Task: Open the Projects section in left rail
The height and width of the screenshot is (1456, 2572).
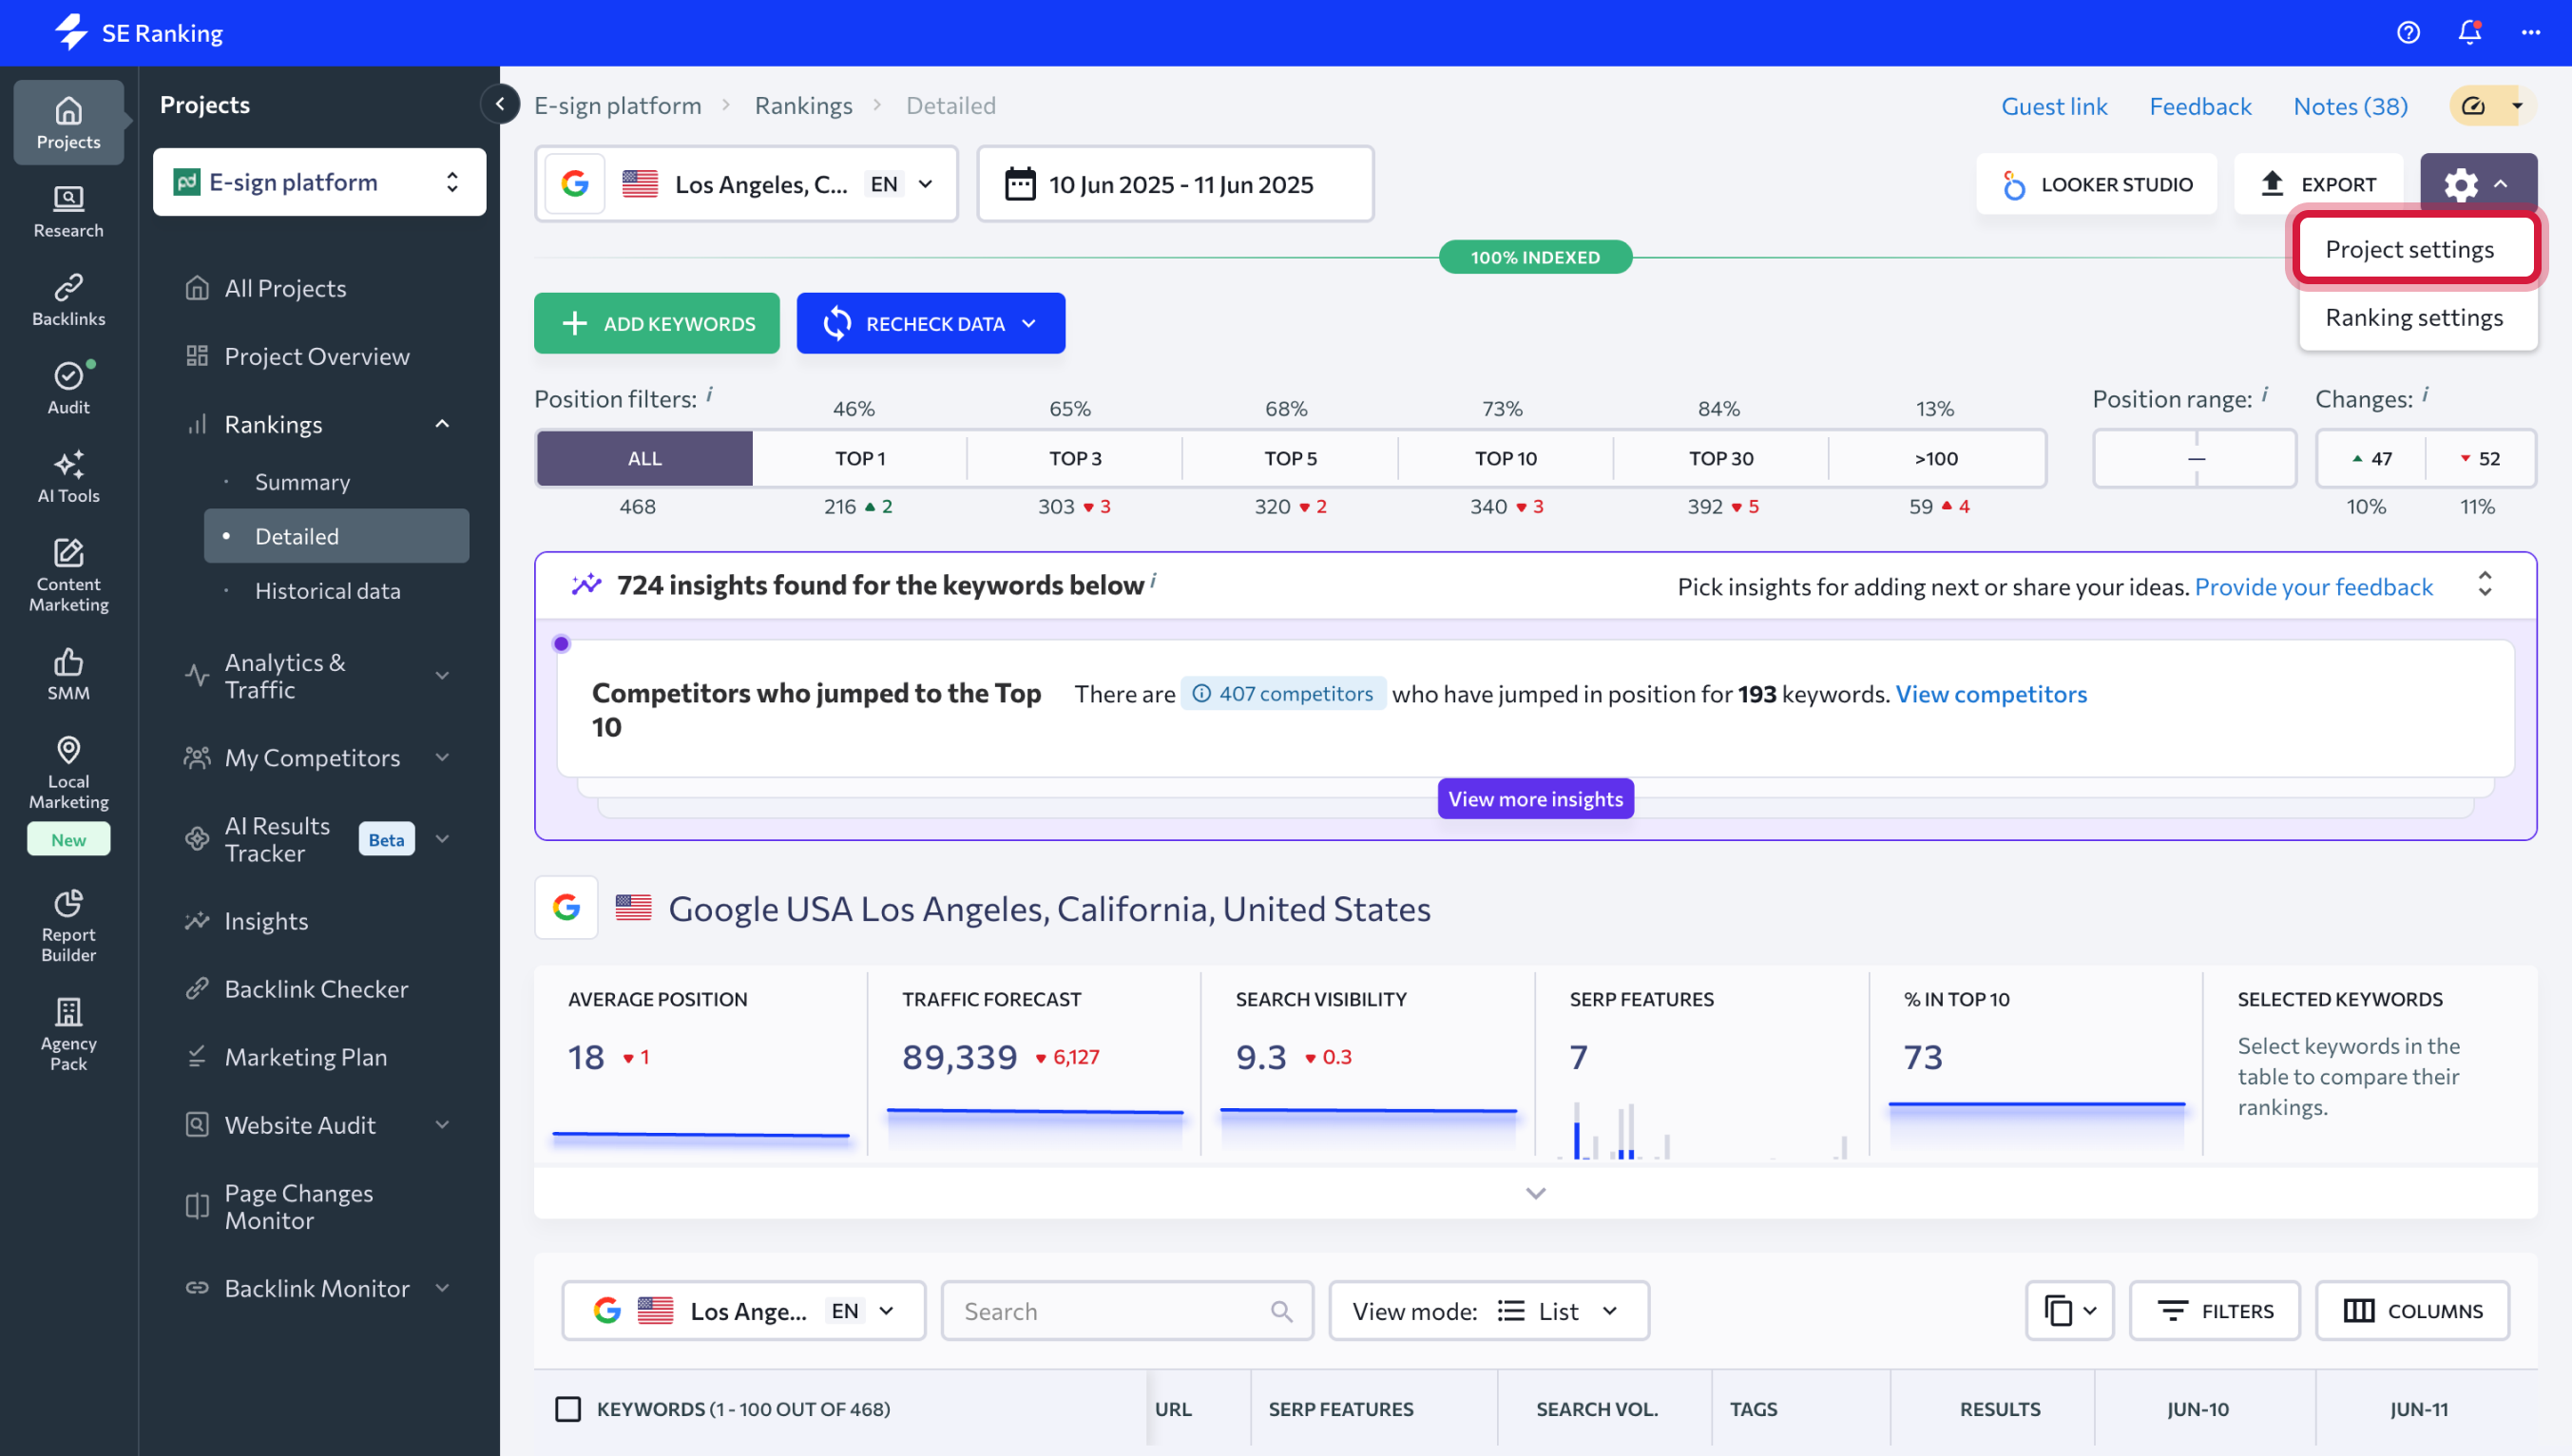Action: [68, 122]
